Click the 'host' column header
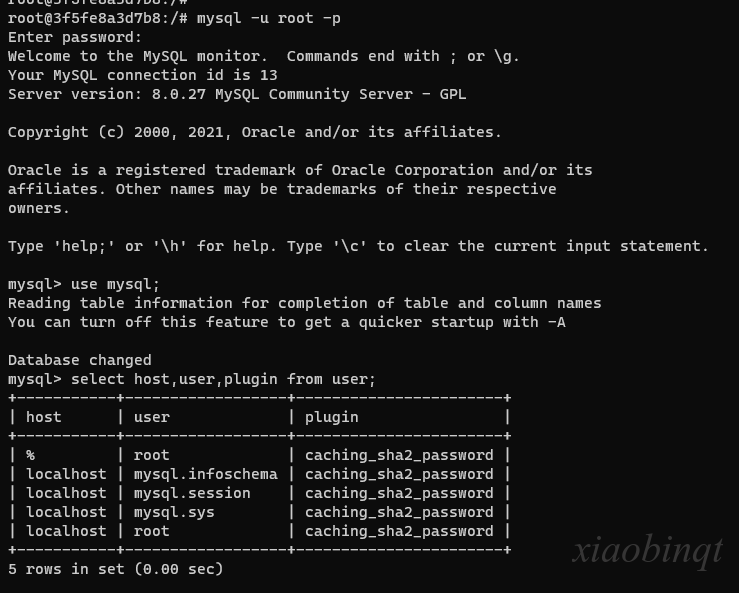The height and width of the screenshot is (593, 739). click(44, 417)
